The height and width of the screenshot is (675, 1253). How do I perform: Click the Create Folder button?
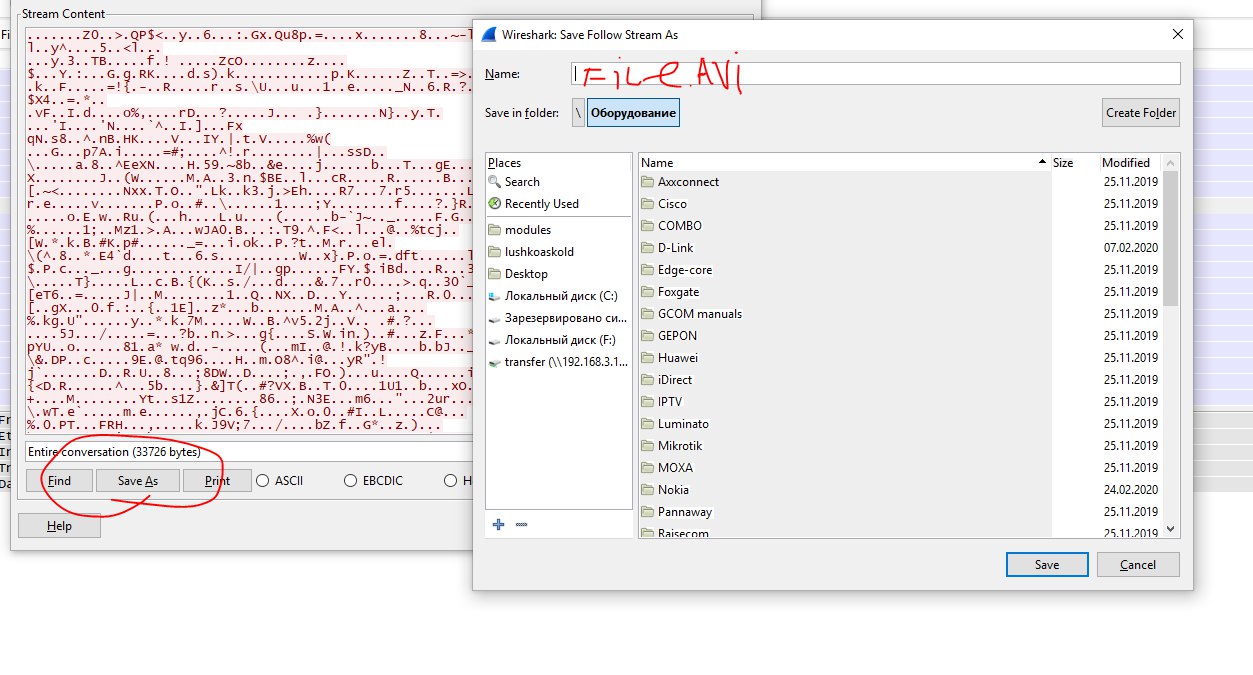point(1141,113)
